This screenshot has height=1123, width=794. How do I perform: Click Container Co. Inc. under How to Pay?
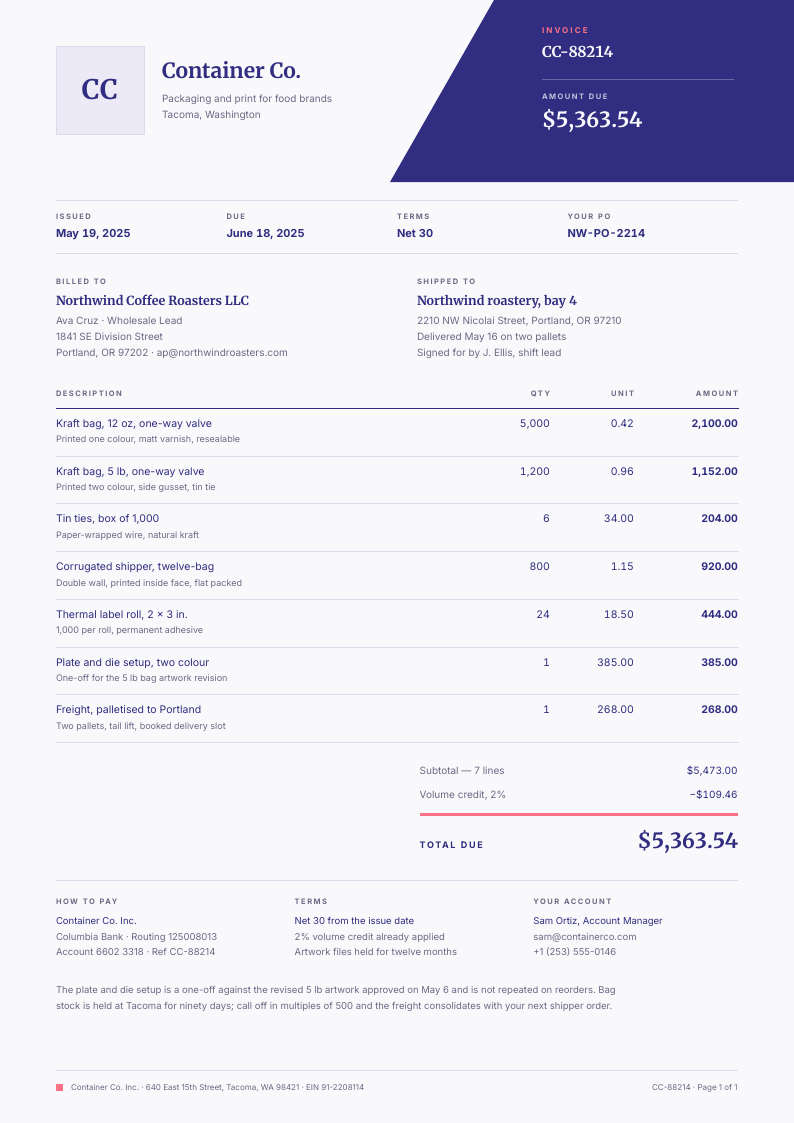coord(96,920)
